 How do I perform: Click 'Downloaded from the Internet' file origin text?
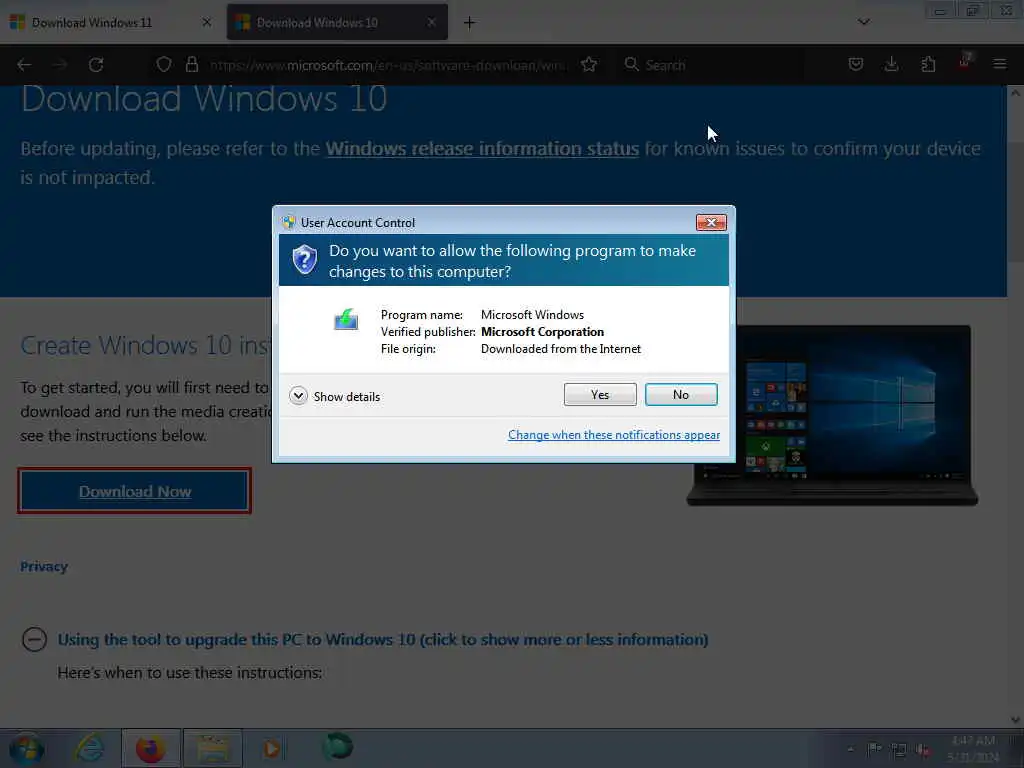(560, 349)
